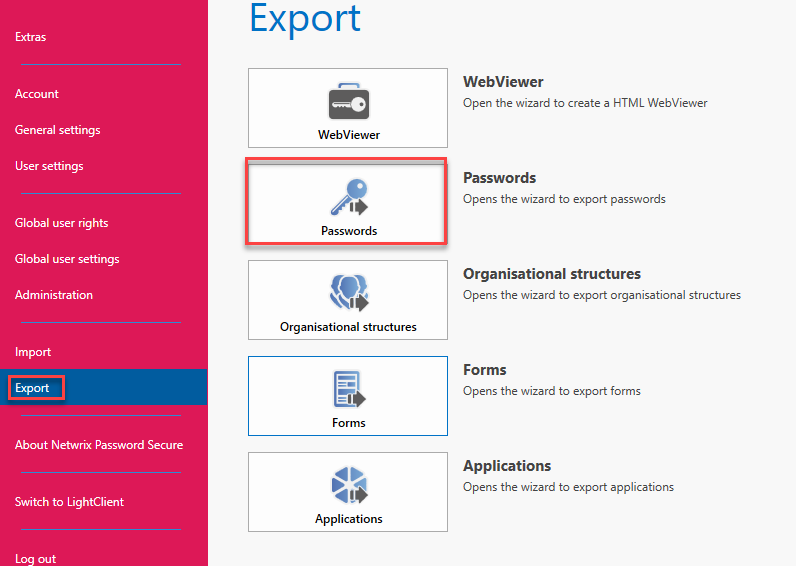
Task: Click the Organisational structures people icon
Action: (349, 292)
